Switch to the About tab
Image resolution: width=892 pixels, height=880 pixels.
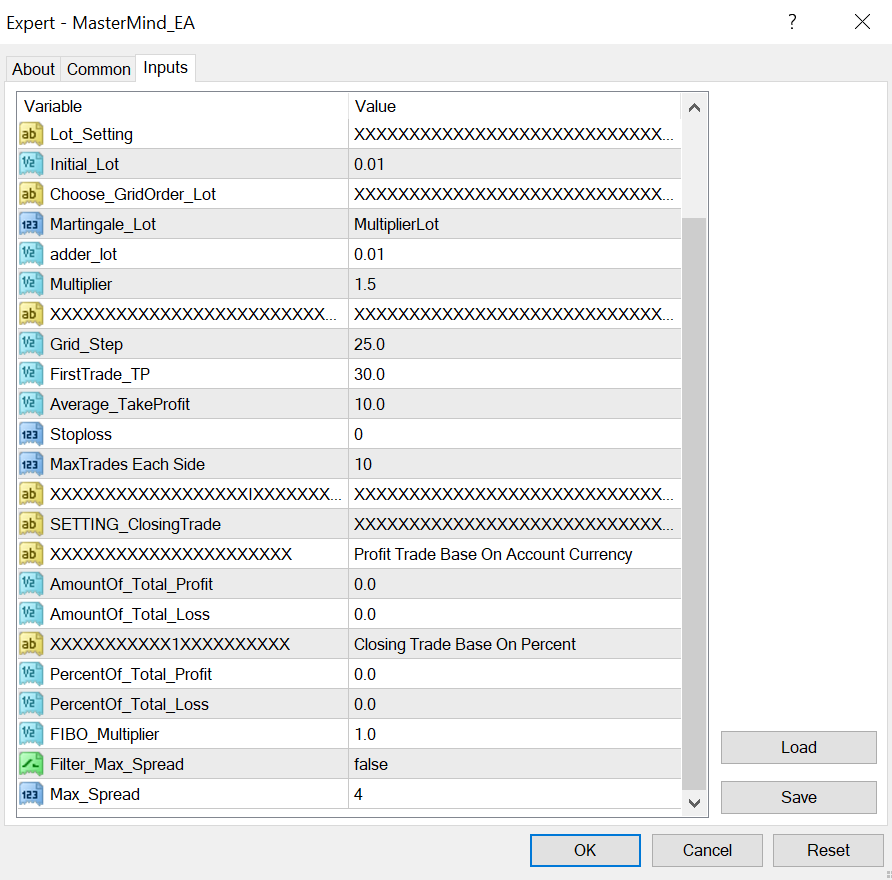(x=33, y=69)
